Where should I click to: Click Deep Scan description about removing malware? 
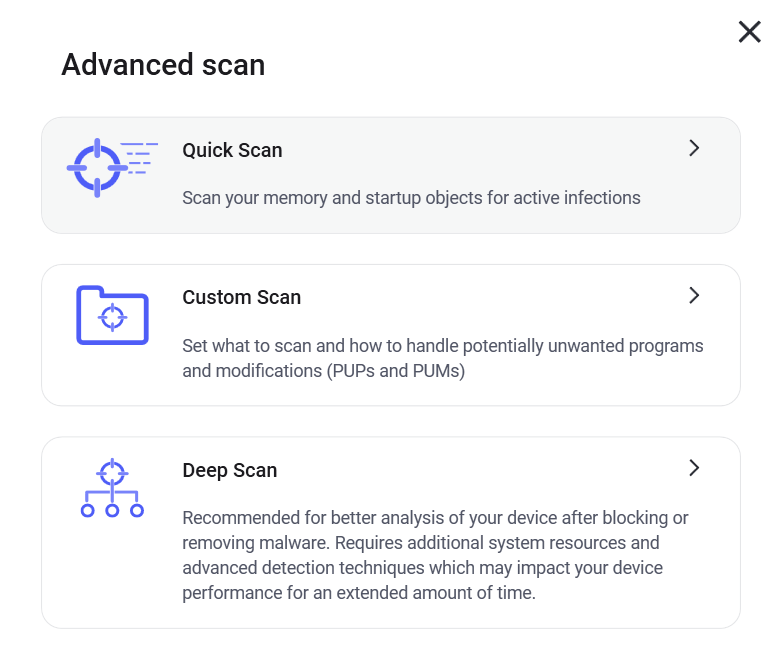(435, 555)
